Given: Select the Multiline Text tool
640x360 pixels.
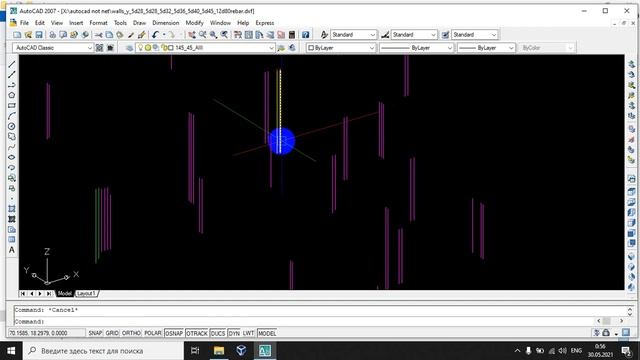Looking at the screenshot, I should pos(12,250).
